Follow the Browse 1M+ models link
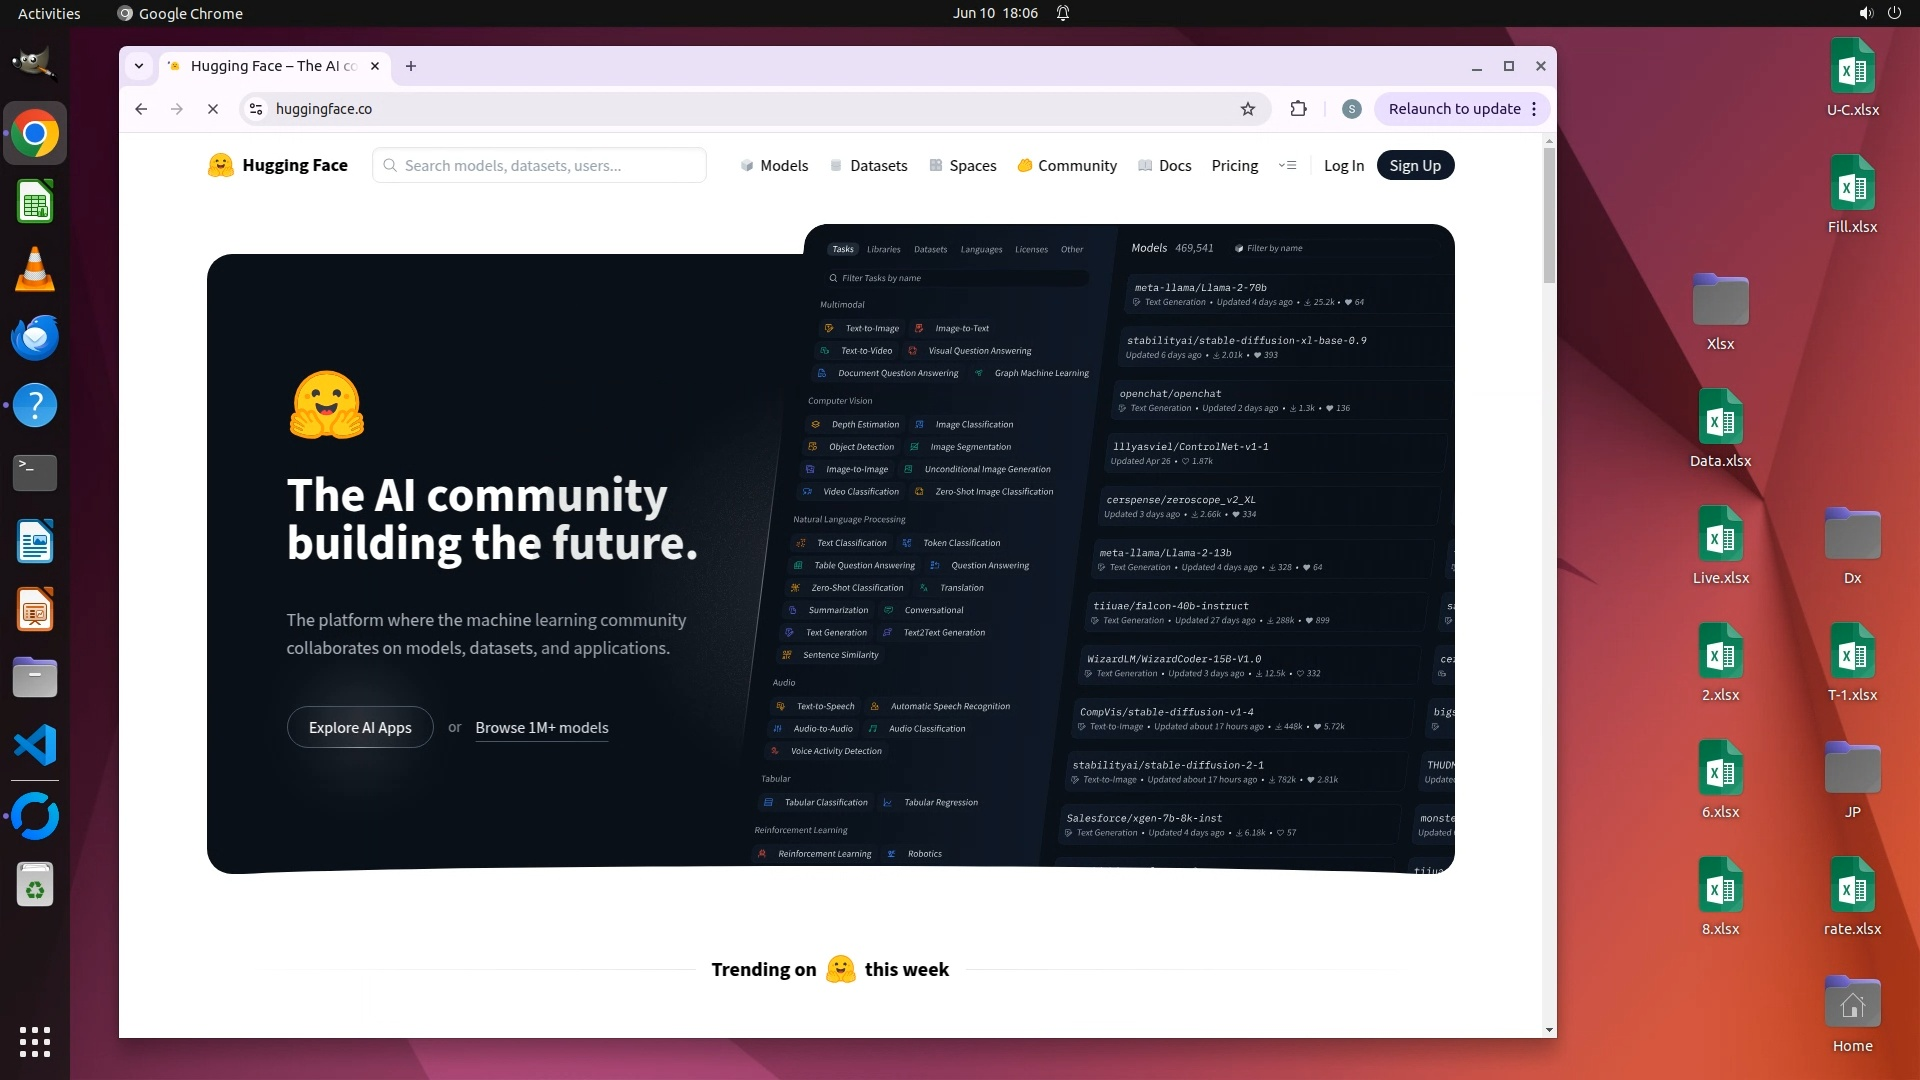Screen dimensions: 1920x1080 tap(541, 727)
